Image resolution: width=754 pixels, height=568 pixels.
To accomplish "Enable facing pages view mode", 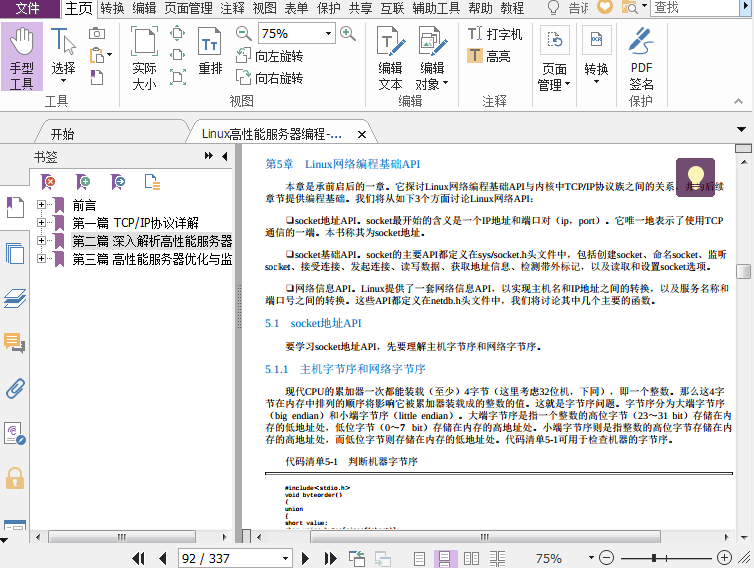I will tap(471, 558).
